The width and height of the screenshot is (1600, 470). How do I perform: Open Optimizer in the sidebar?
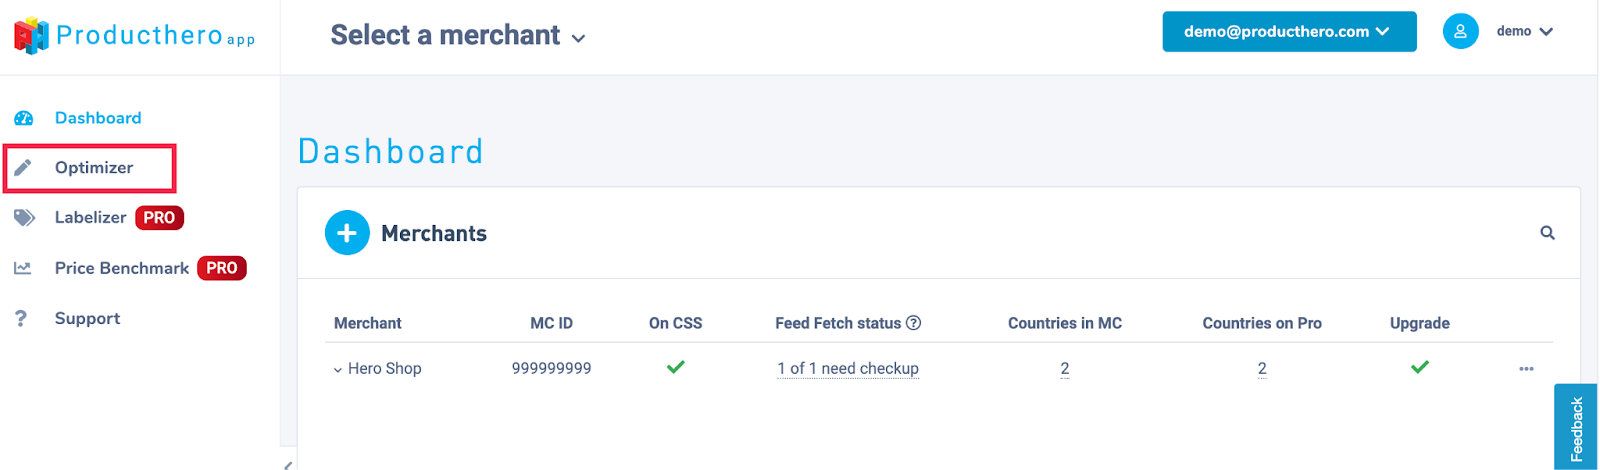[93, 168]
